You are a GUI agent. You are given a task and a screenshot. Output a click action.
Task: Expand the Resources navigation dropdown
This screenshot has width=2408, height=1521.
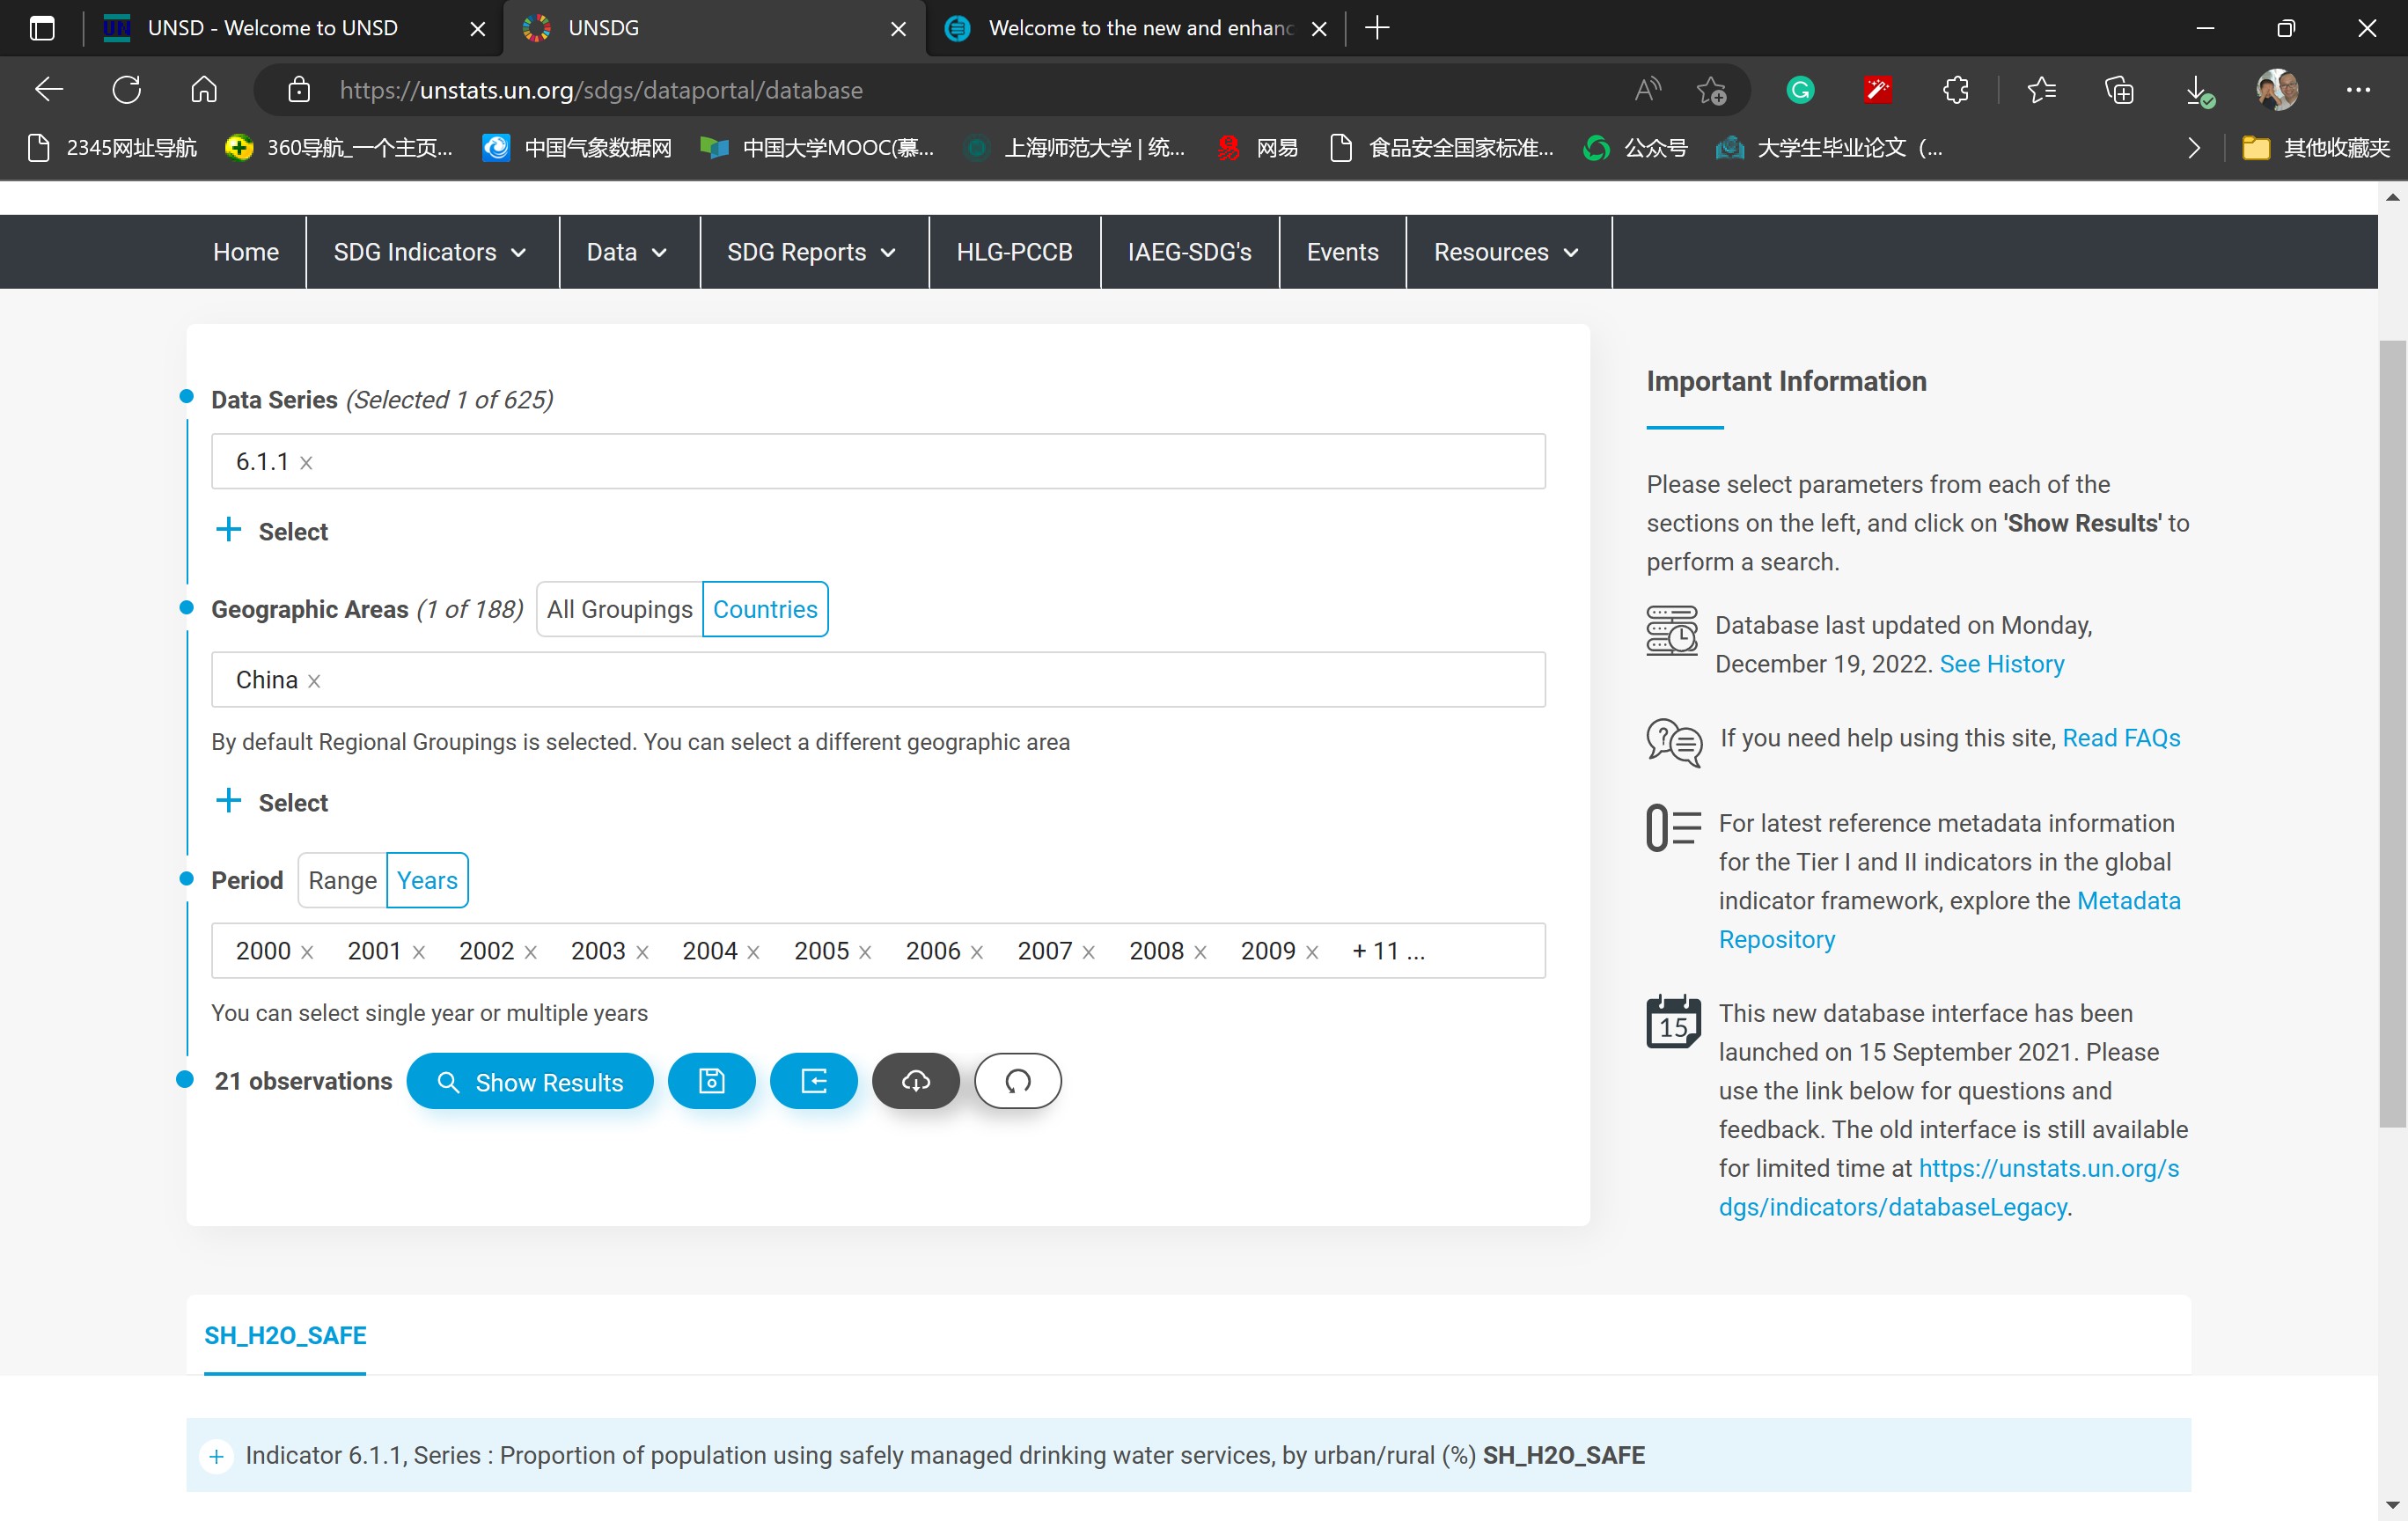[1506, 252]
